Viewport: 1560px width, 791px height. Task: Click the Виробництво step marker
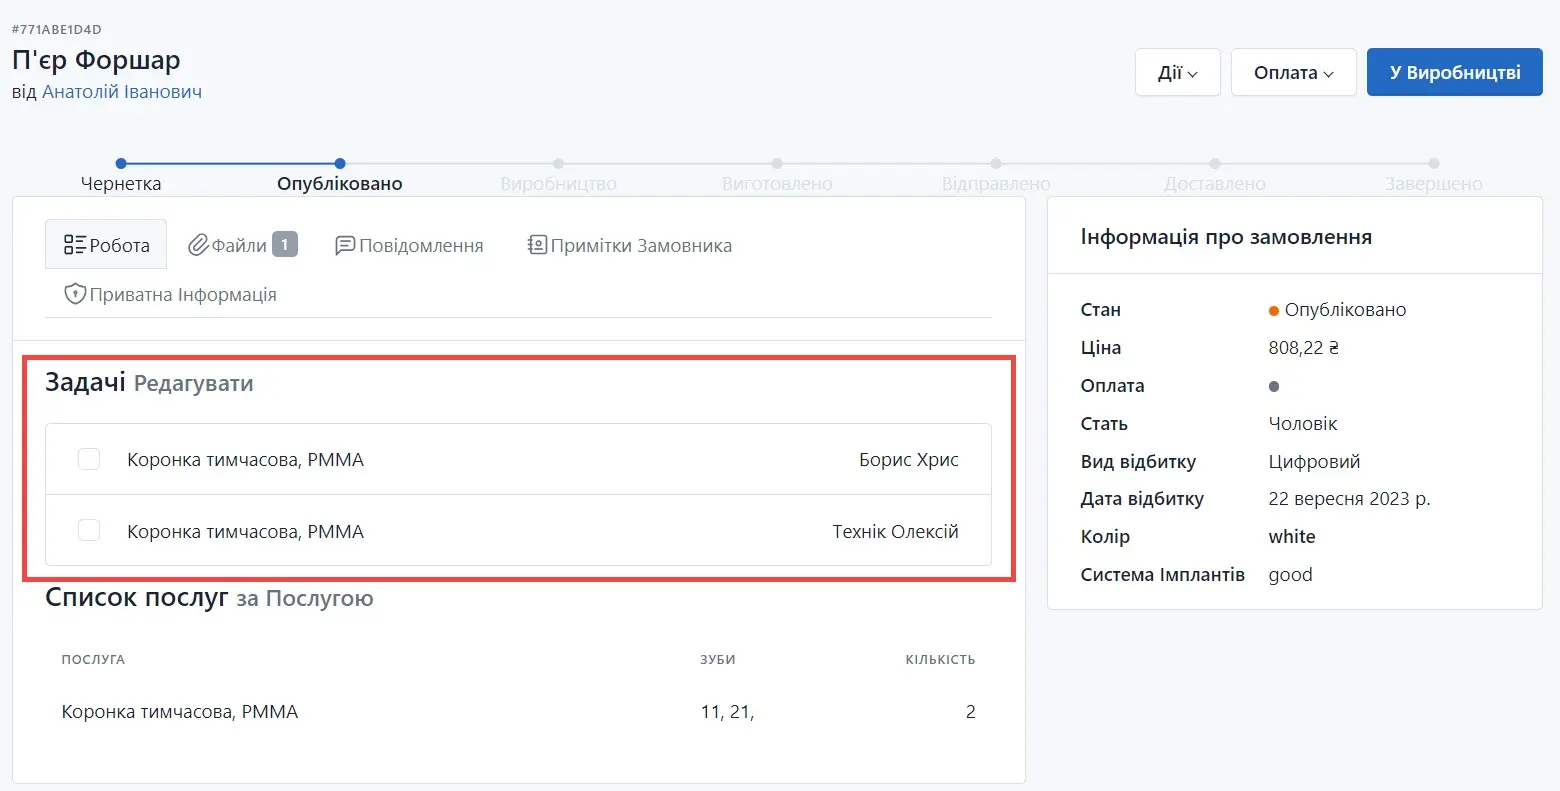558,163
